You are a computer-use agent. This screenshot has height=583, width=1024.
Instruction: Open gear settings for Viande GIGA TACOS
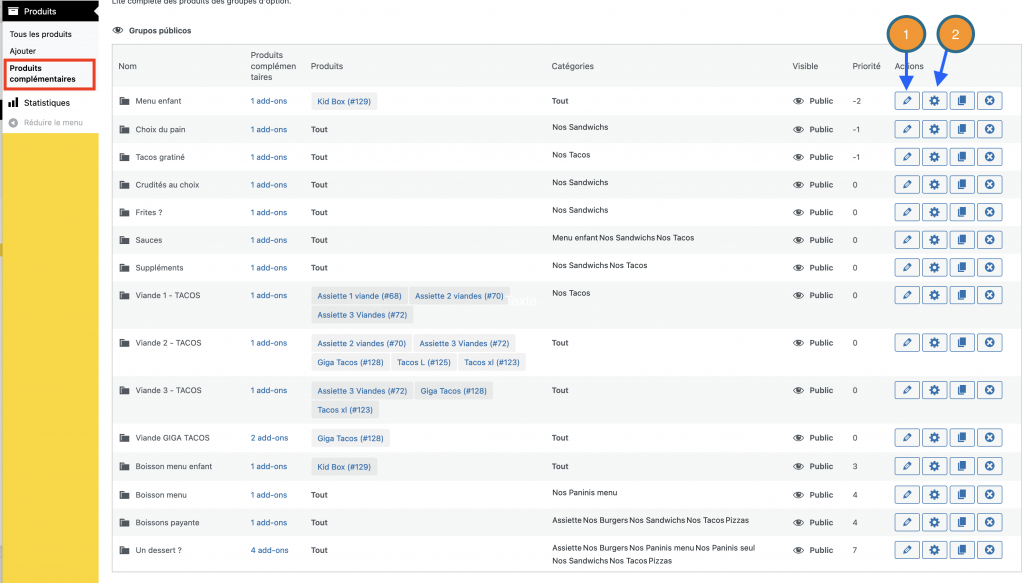[935, 438]
